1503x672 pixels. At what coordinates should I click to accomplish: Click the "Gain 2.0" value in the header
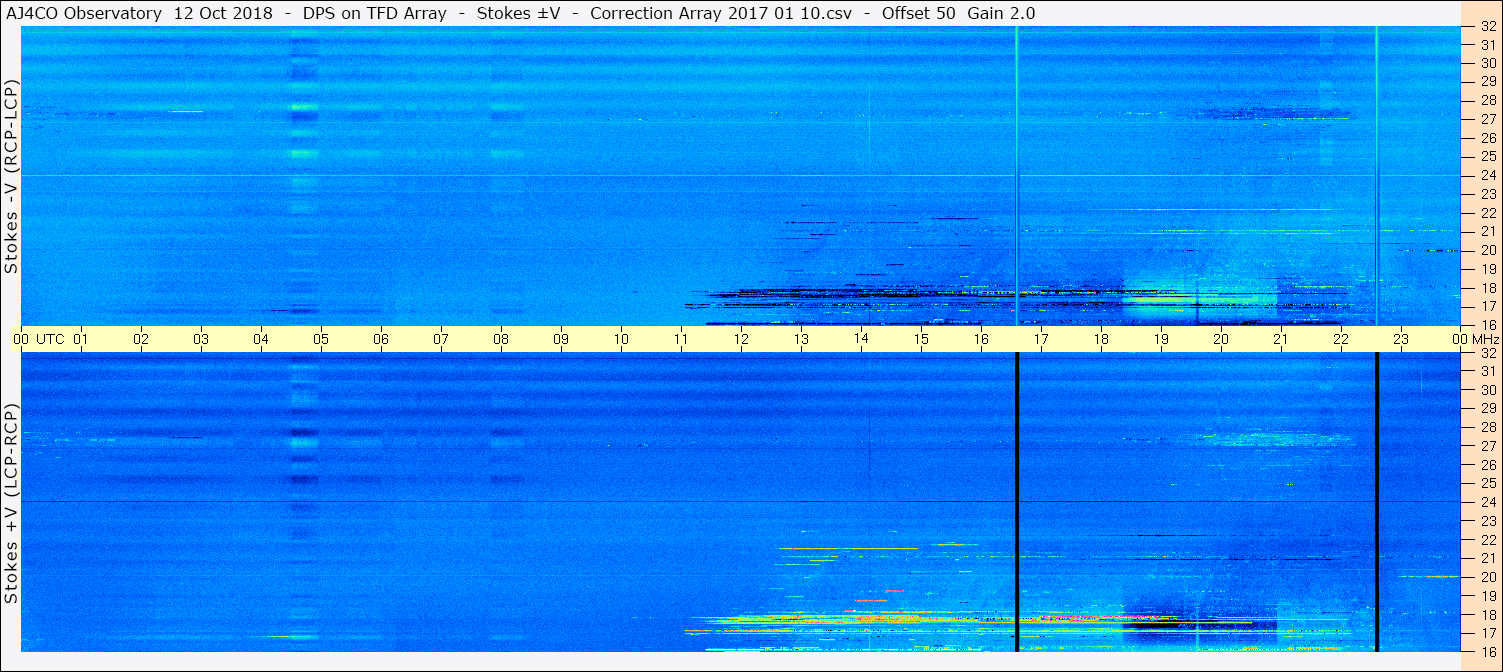pos(1002,13)
